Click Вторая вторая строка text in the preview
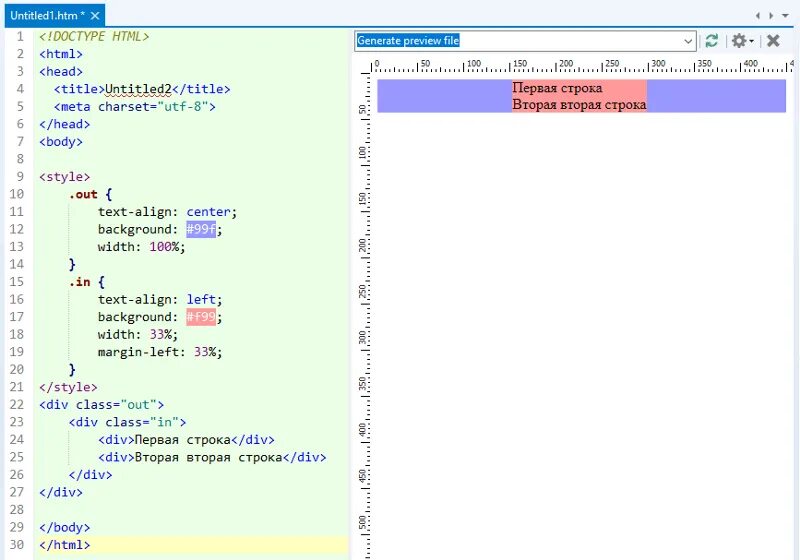The width and height of the screenshot is (800, 560). tap(579, 105)
